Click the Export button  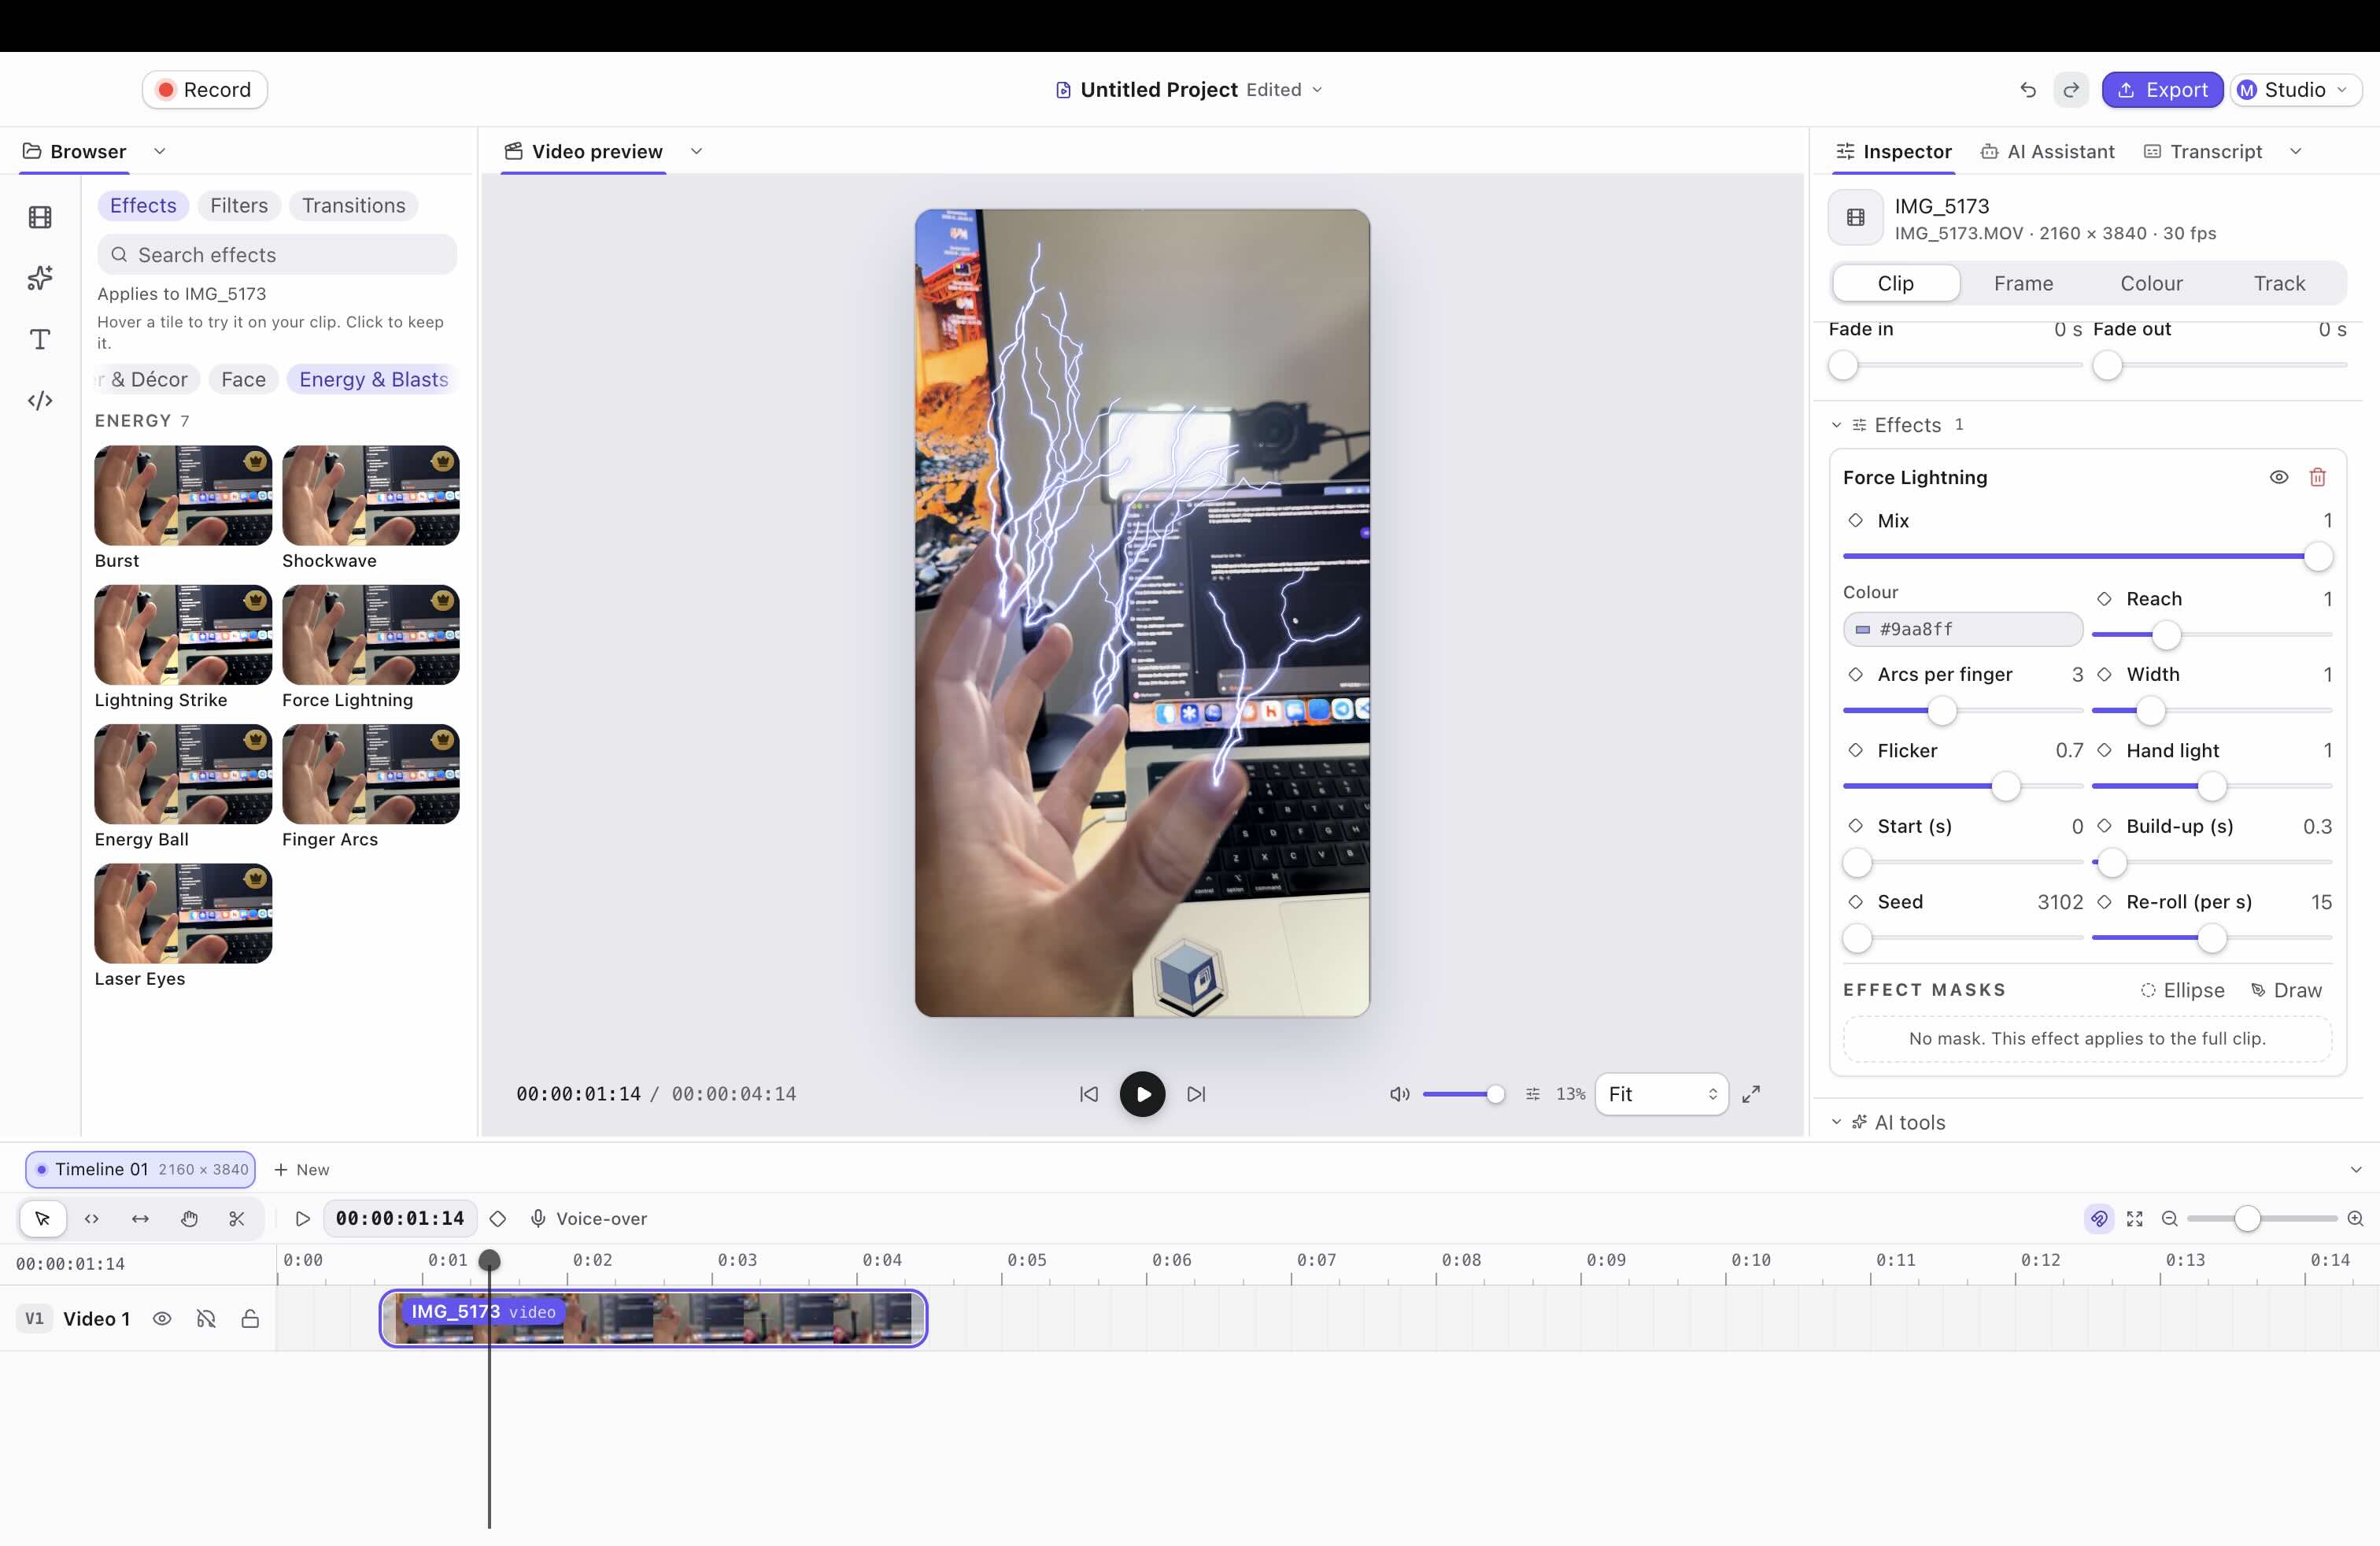click(2162, 90)
